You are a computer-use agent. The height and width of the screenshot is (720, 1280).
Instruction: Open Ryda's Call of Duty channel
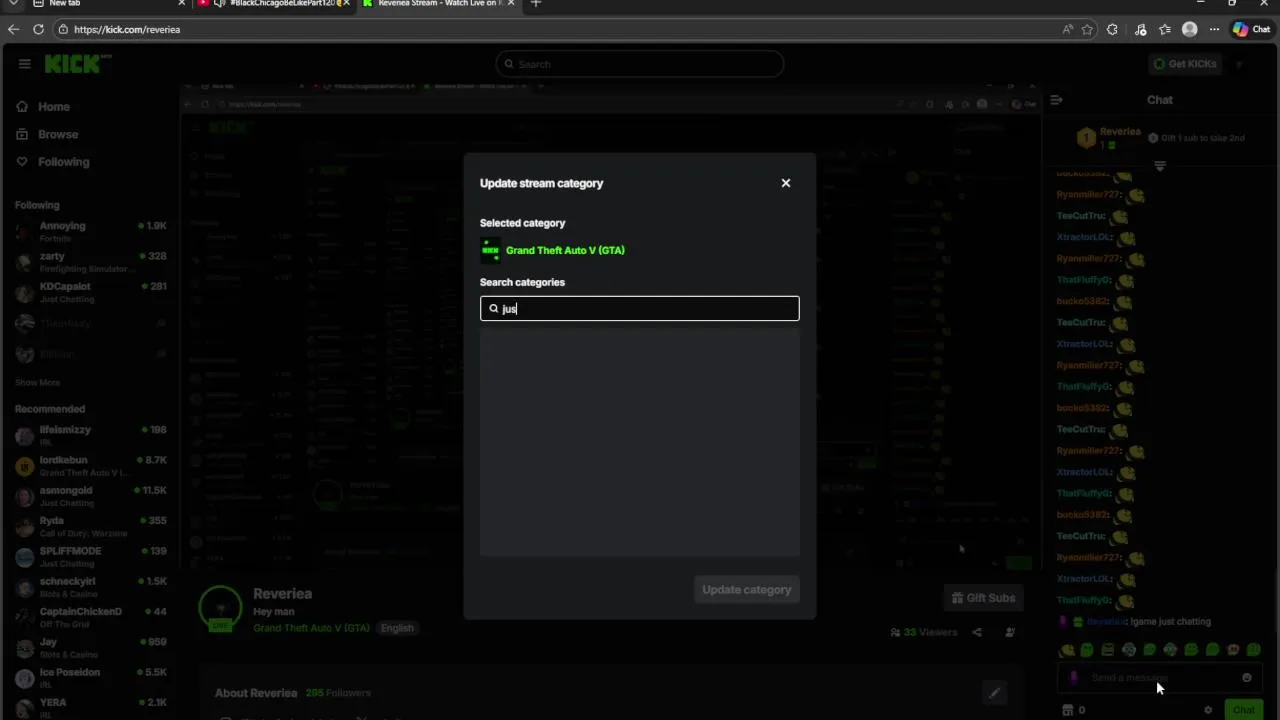[90, 526]
